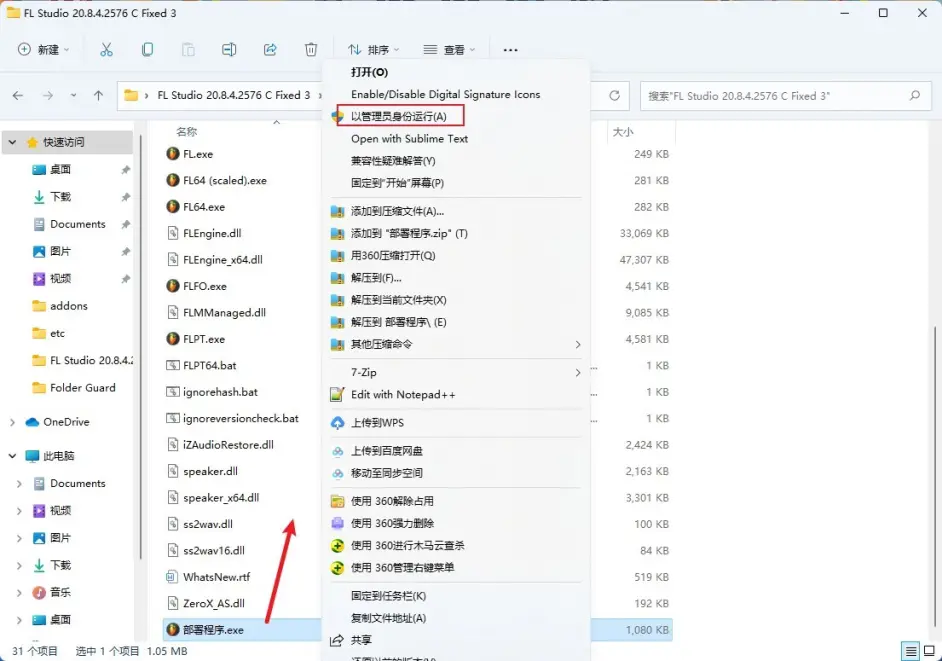Open the 排序 (Sort) dropdown
This screenshot has width=942, height=661.
(376, 49)
